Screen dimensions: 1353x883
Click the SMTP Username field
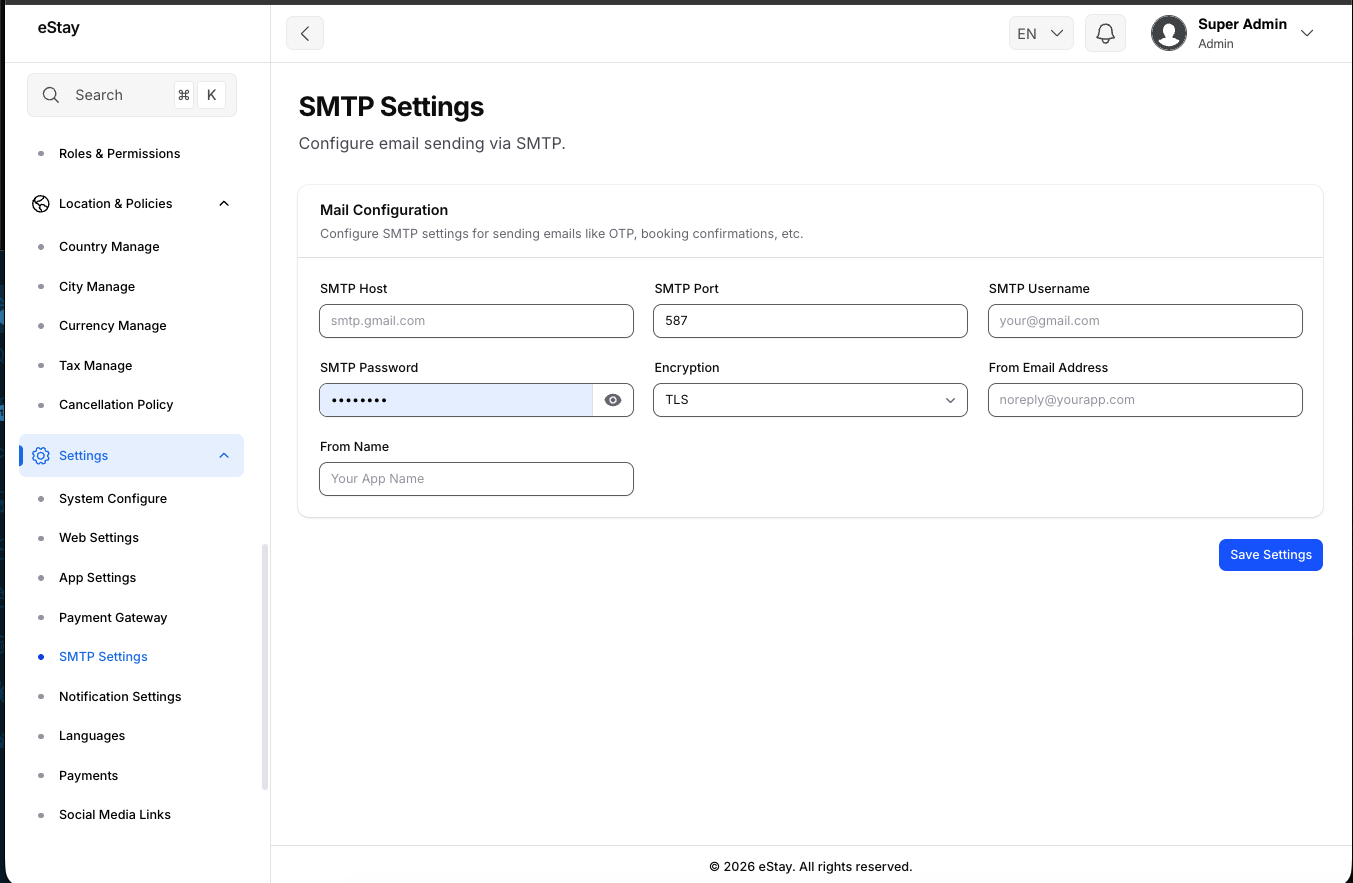tap(1145, 321)
